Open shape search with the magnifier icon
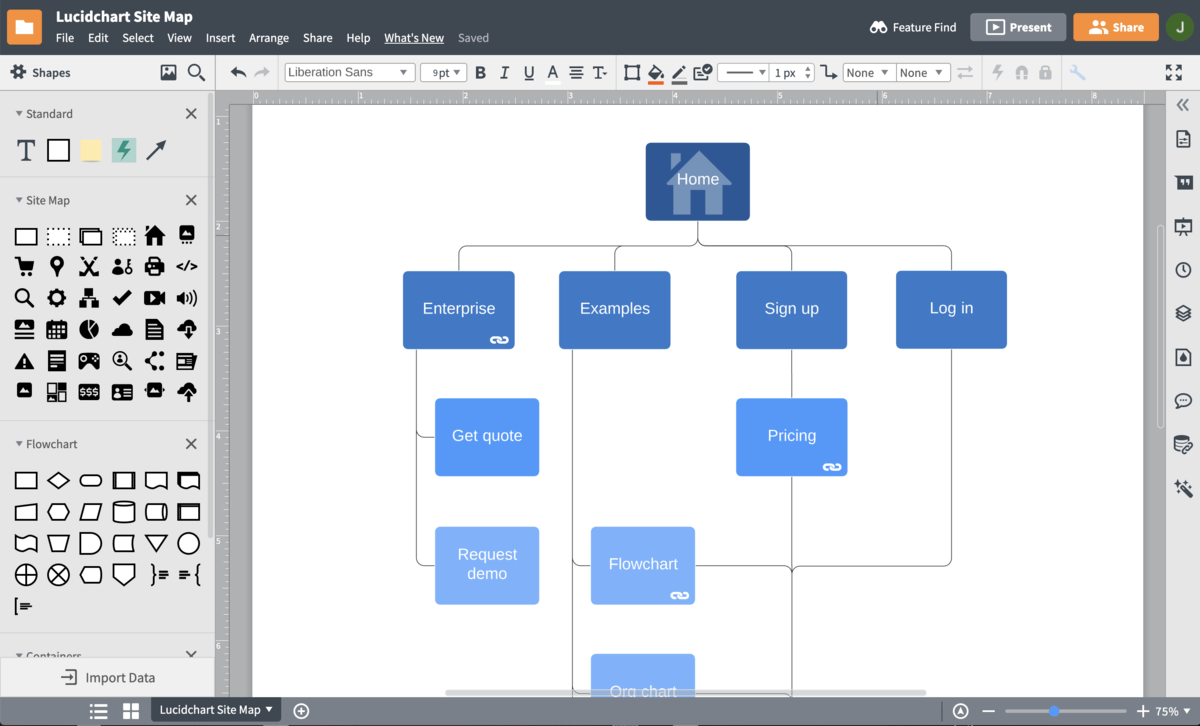The image size is (1200, 726). [196, 72]
